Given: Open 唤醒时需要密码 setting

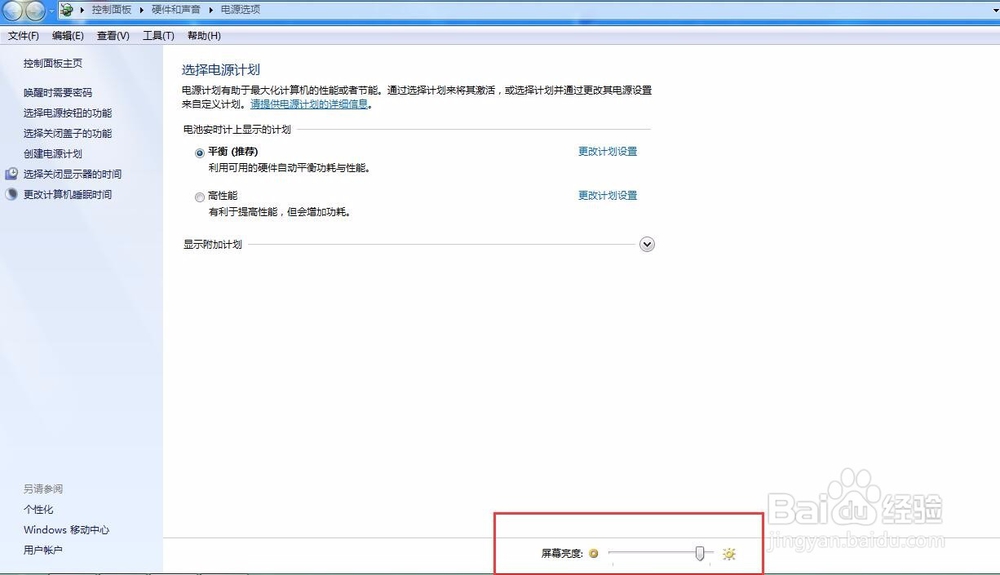Looking at the screenshot, I should pyautogui.click(x=57, y=92).
